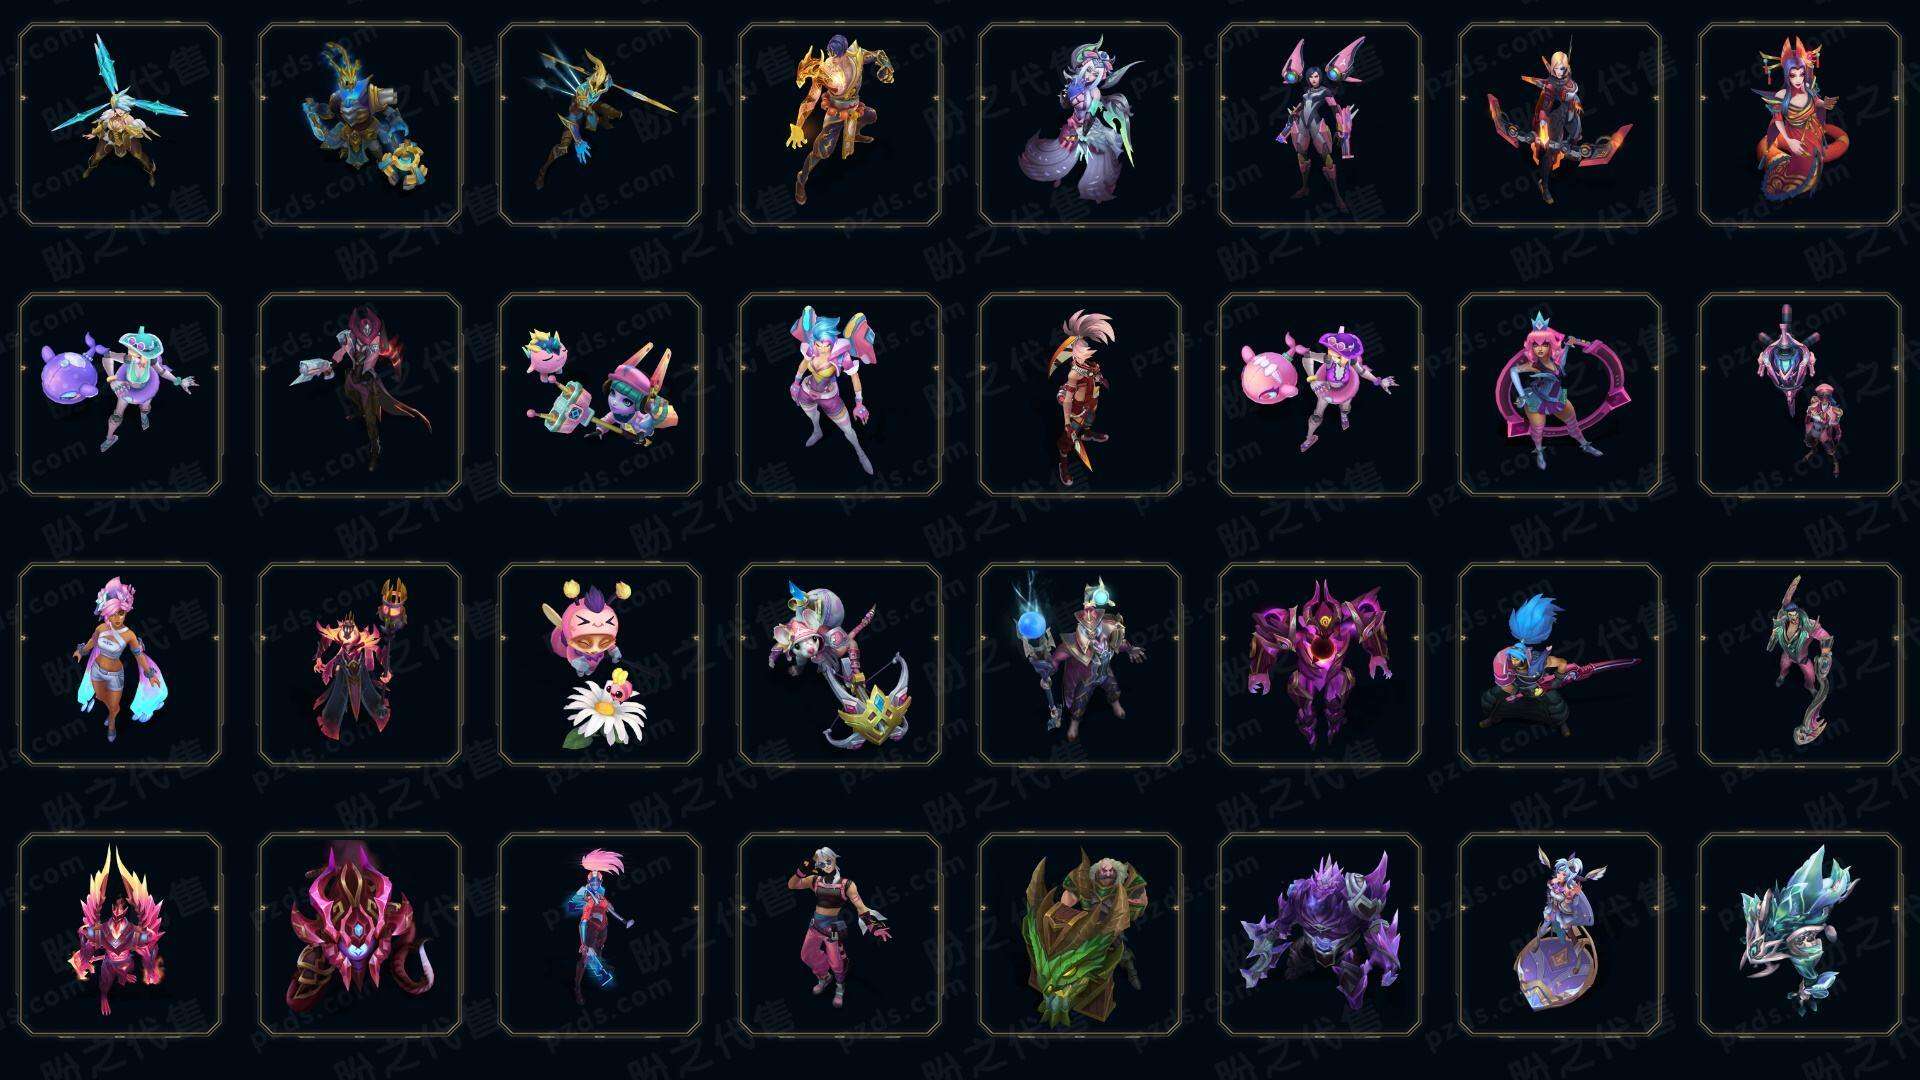The width and height of the screenshot is (1920, 1080).
Task: Select the blue-haired swordsman with long blade
Action: [x=1560, y=664]
